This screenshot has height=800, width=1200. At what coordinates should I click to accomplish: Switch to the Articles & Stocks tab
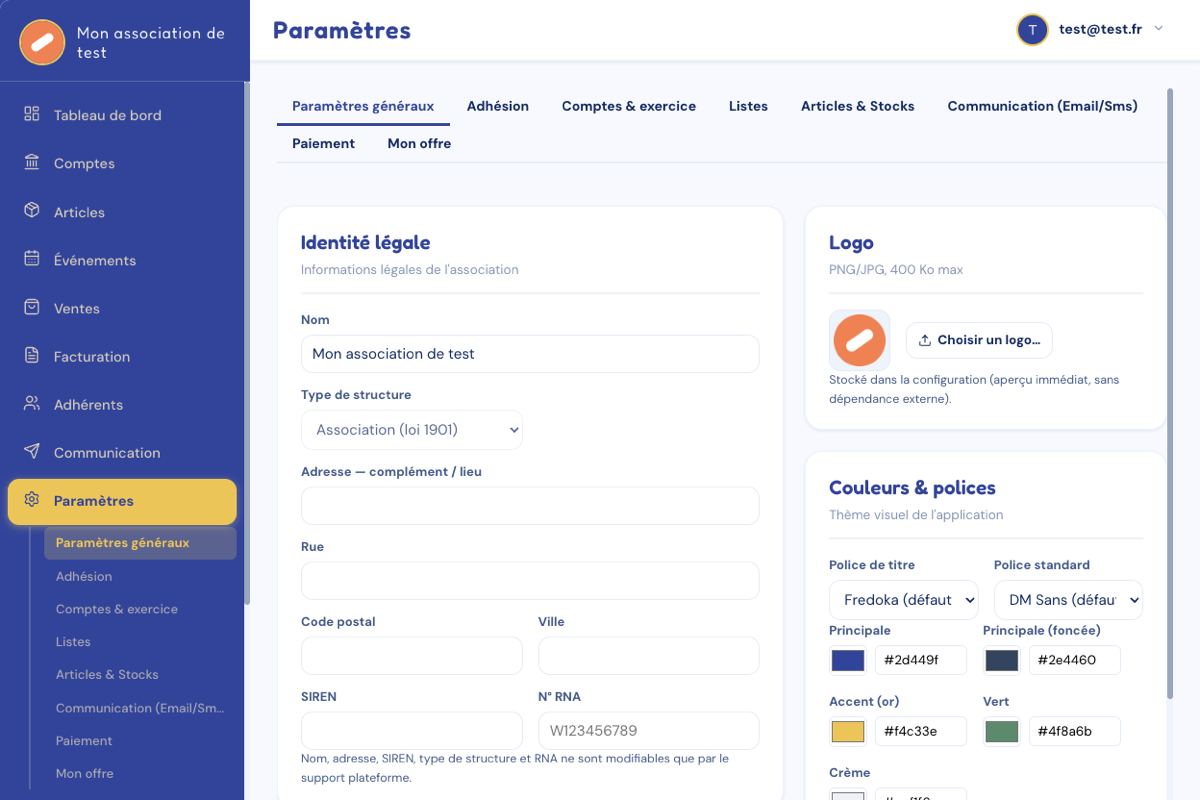pyautogui.click(x=858, y=106)
